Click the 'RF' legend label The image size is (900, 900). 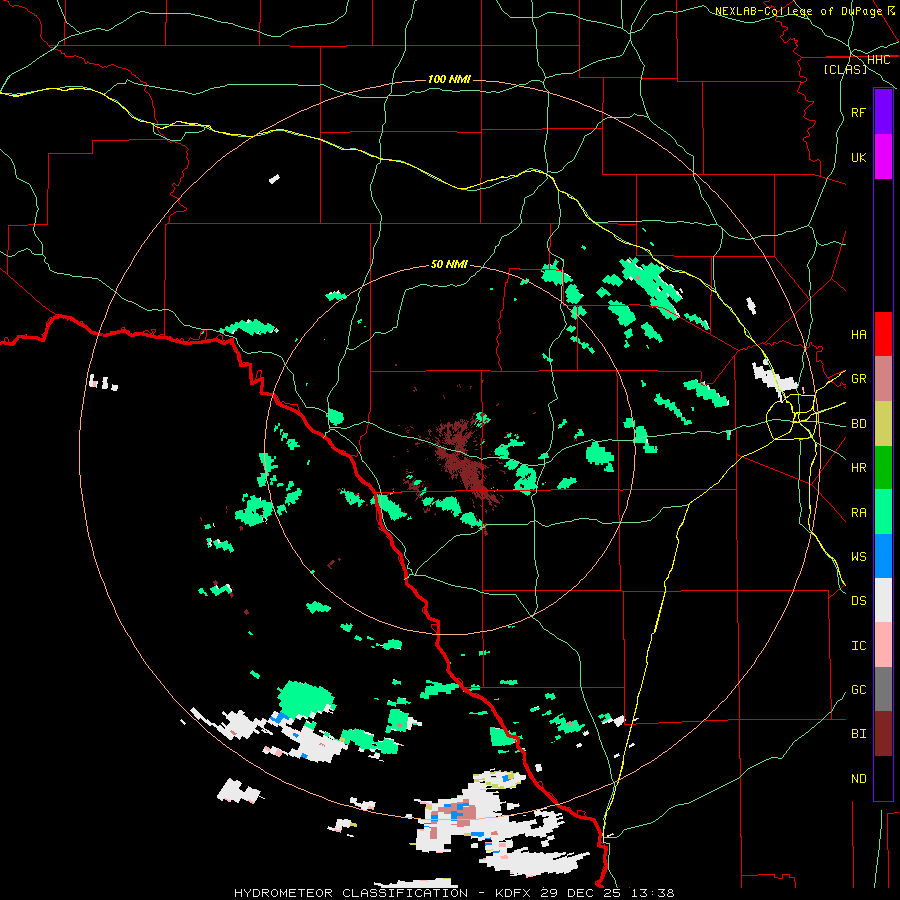pyautogui.click(x=858, y=112)
